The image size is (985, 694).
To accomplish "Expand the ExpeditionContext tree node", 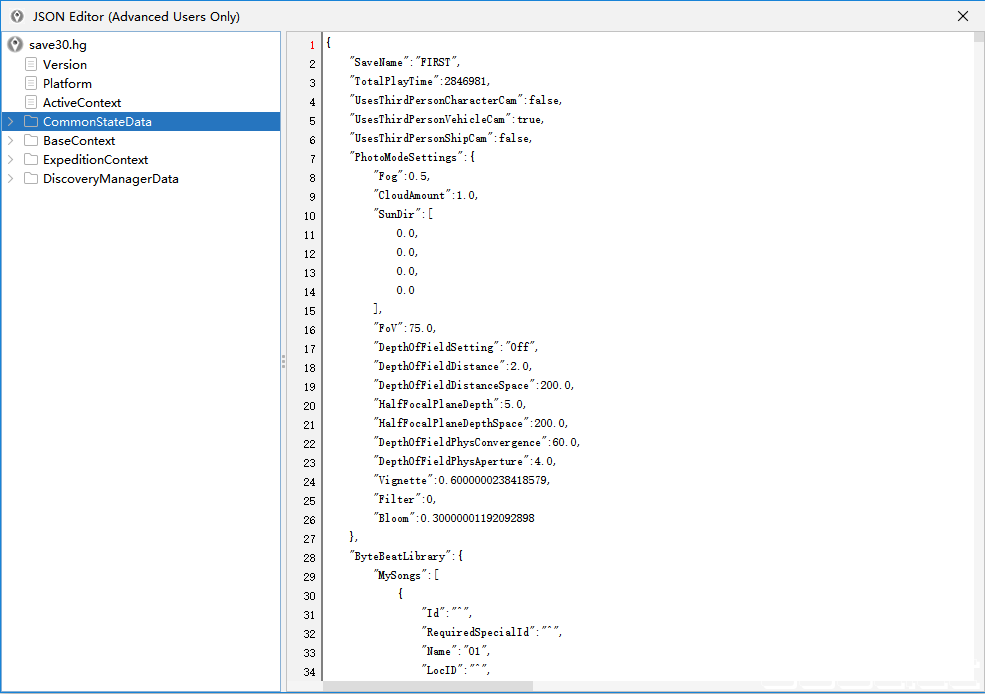I will coord(11,160).
